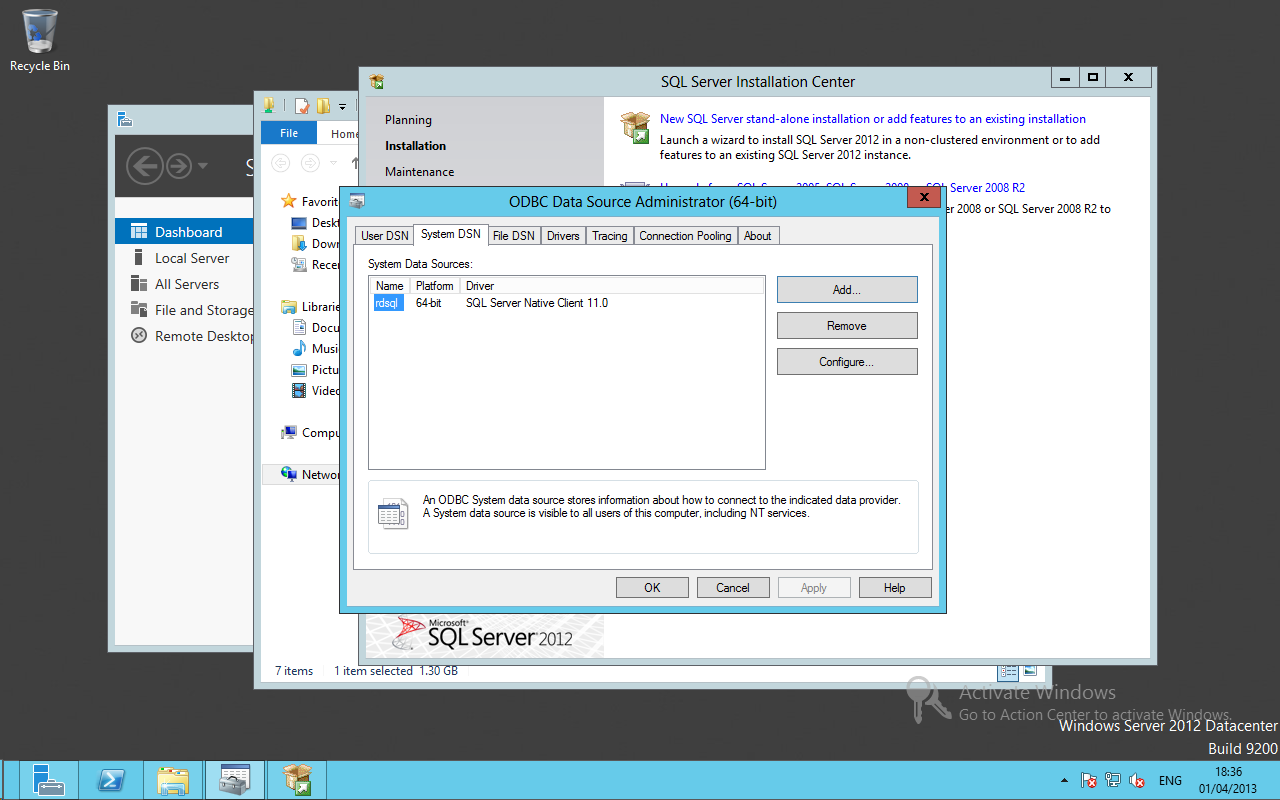Click Server Manager title bar icon
The width and height of the screenshot is (1280, 800).
coord(125,119)
